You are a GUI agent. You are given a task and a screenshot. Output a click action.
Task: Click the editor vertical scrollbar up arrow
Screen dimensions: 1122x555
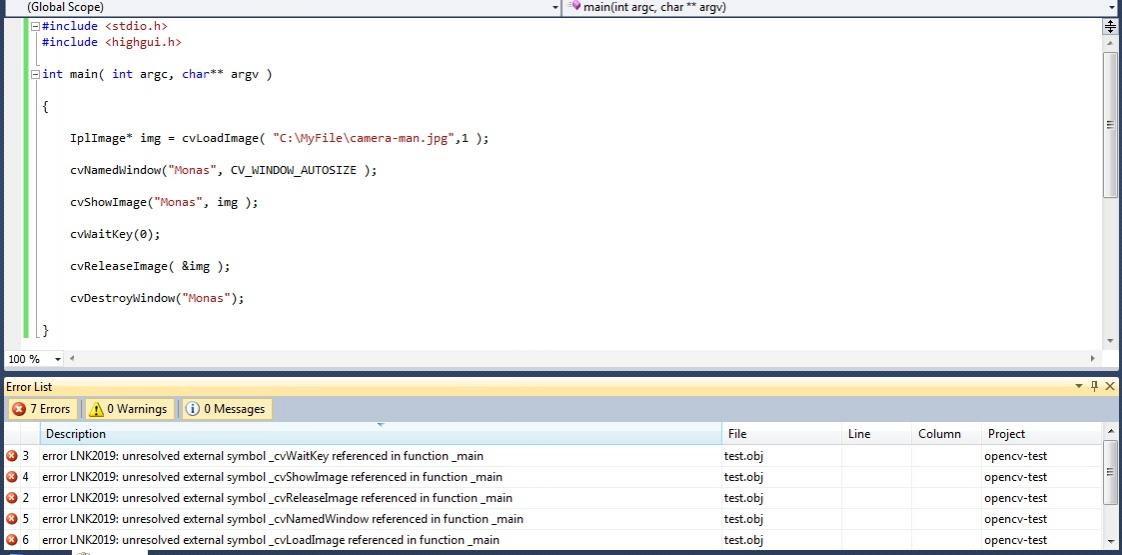(x=1110, y=43)
